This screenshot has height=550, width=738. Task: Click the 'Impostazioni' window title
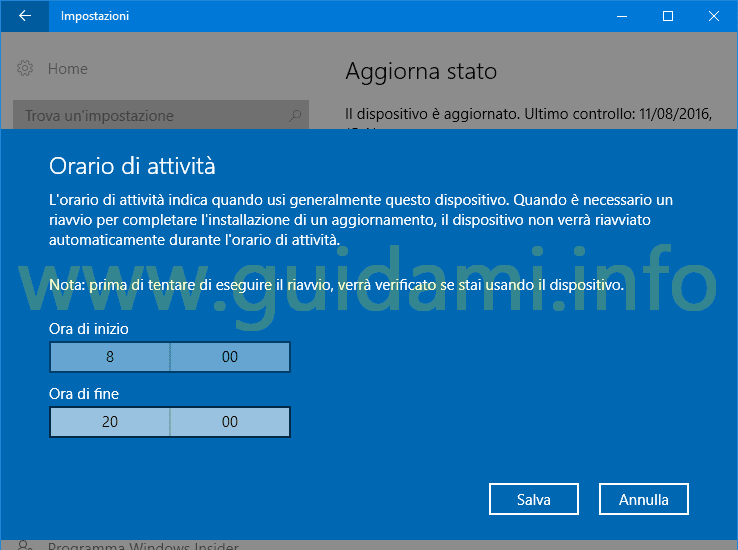(95, 16)
